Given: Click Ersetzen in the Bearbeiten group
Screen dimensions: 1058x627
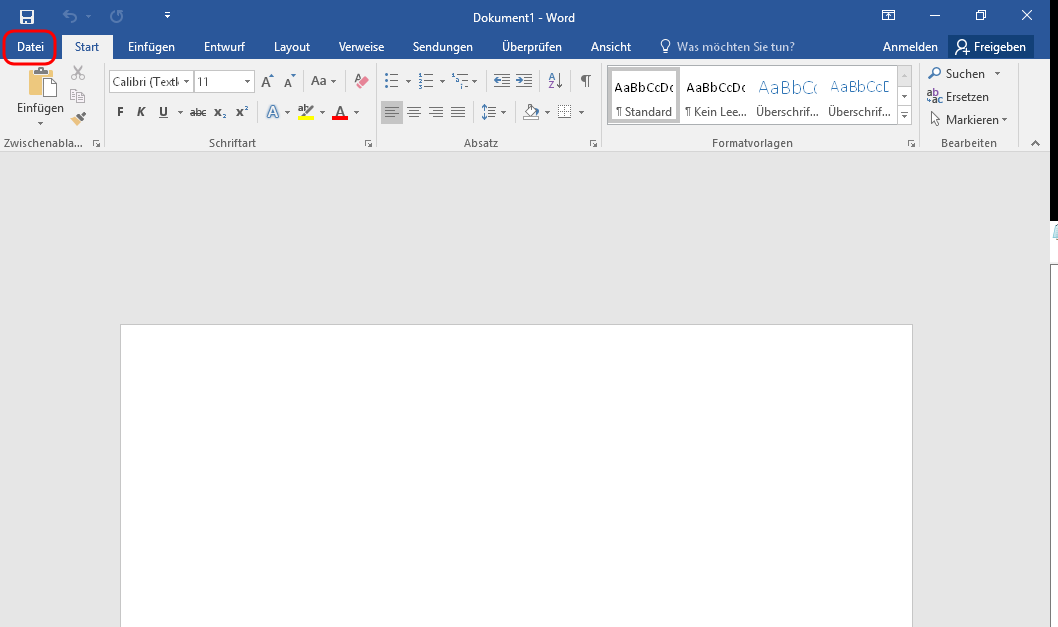Looking at the screenshot, I should 956,96.
